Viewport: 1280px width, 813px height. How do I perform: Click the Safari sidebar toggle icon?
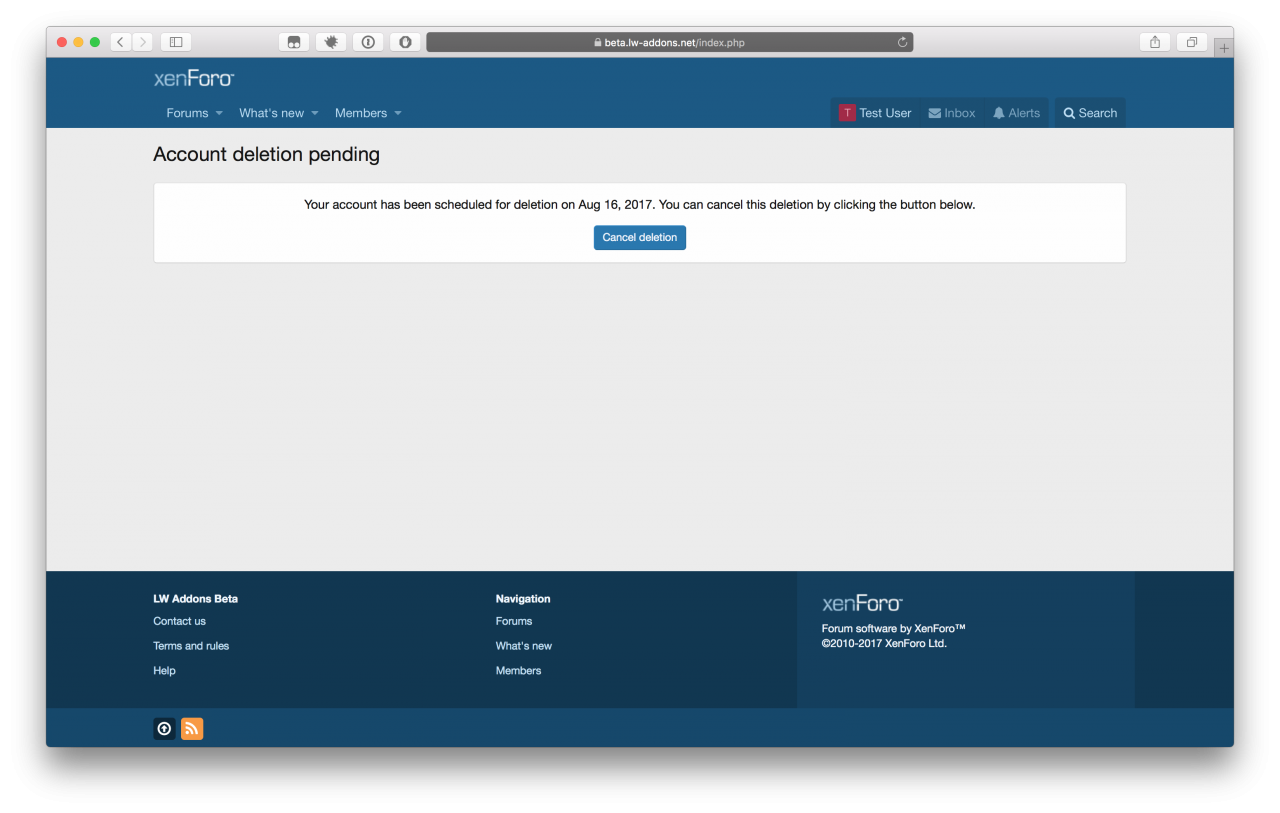click(x=176, y=42)
